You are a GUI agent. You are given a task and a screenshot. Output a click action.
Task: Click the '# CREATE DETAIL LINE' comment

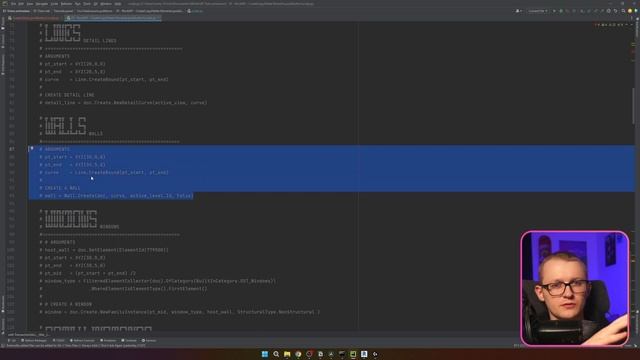pos(67,95)
